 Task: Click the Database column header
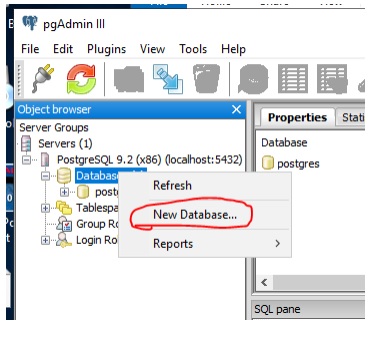point(284,143)
